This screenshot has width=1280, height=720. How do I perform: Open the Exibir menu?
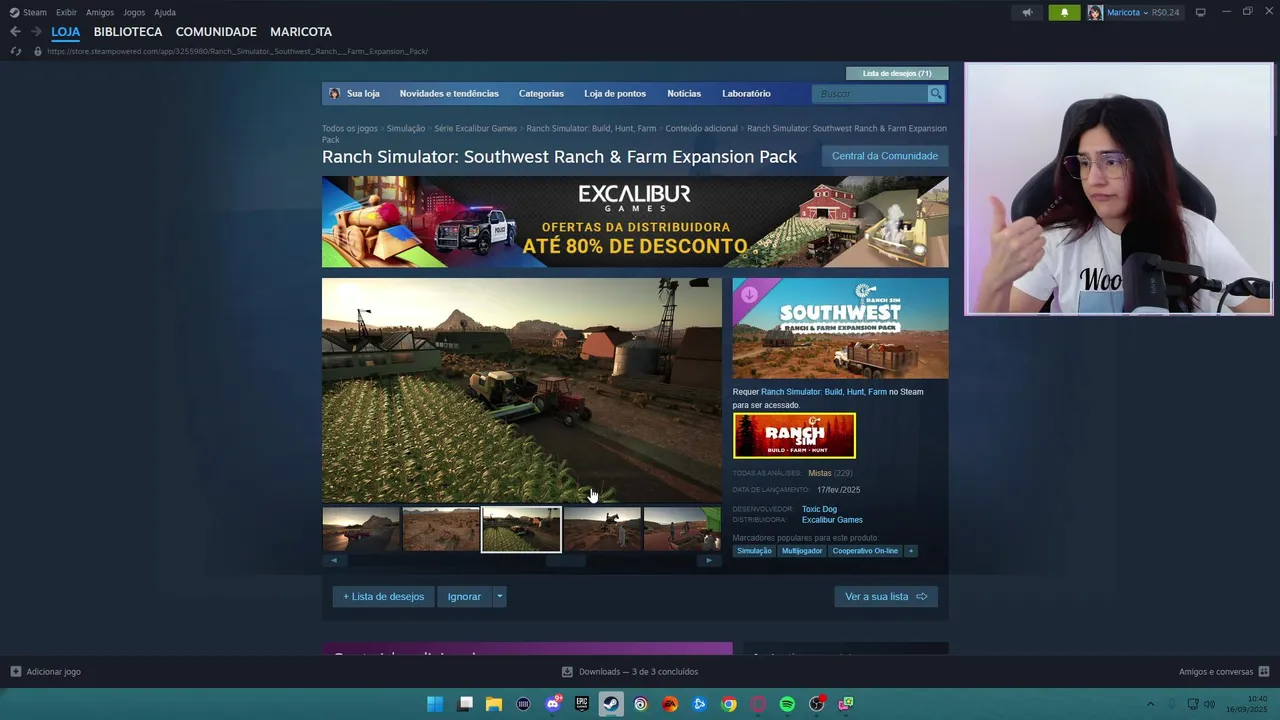click(66, 12)
